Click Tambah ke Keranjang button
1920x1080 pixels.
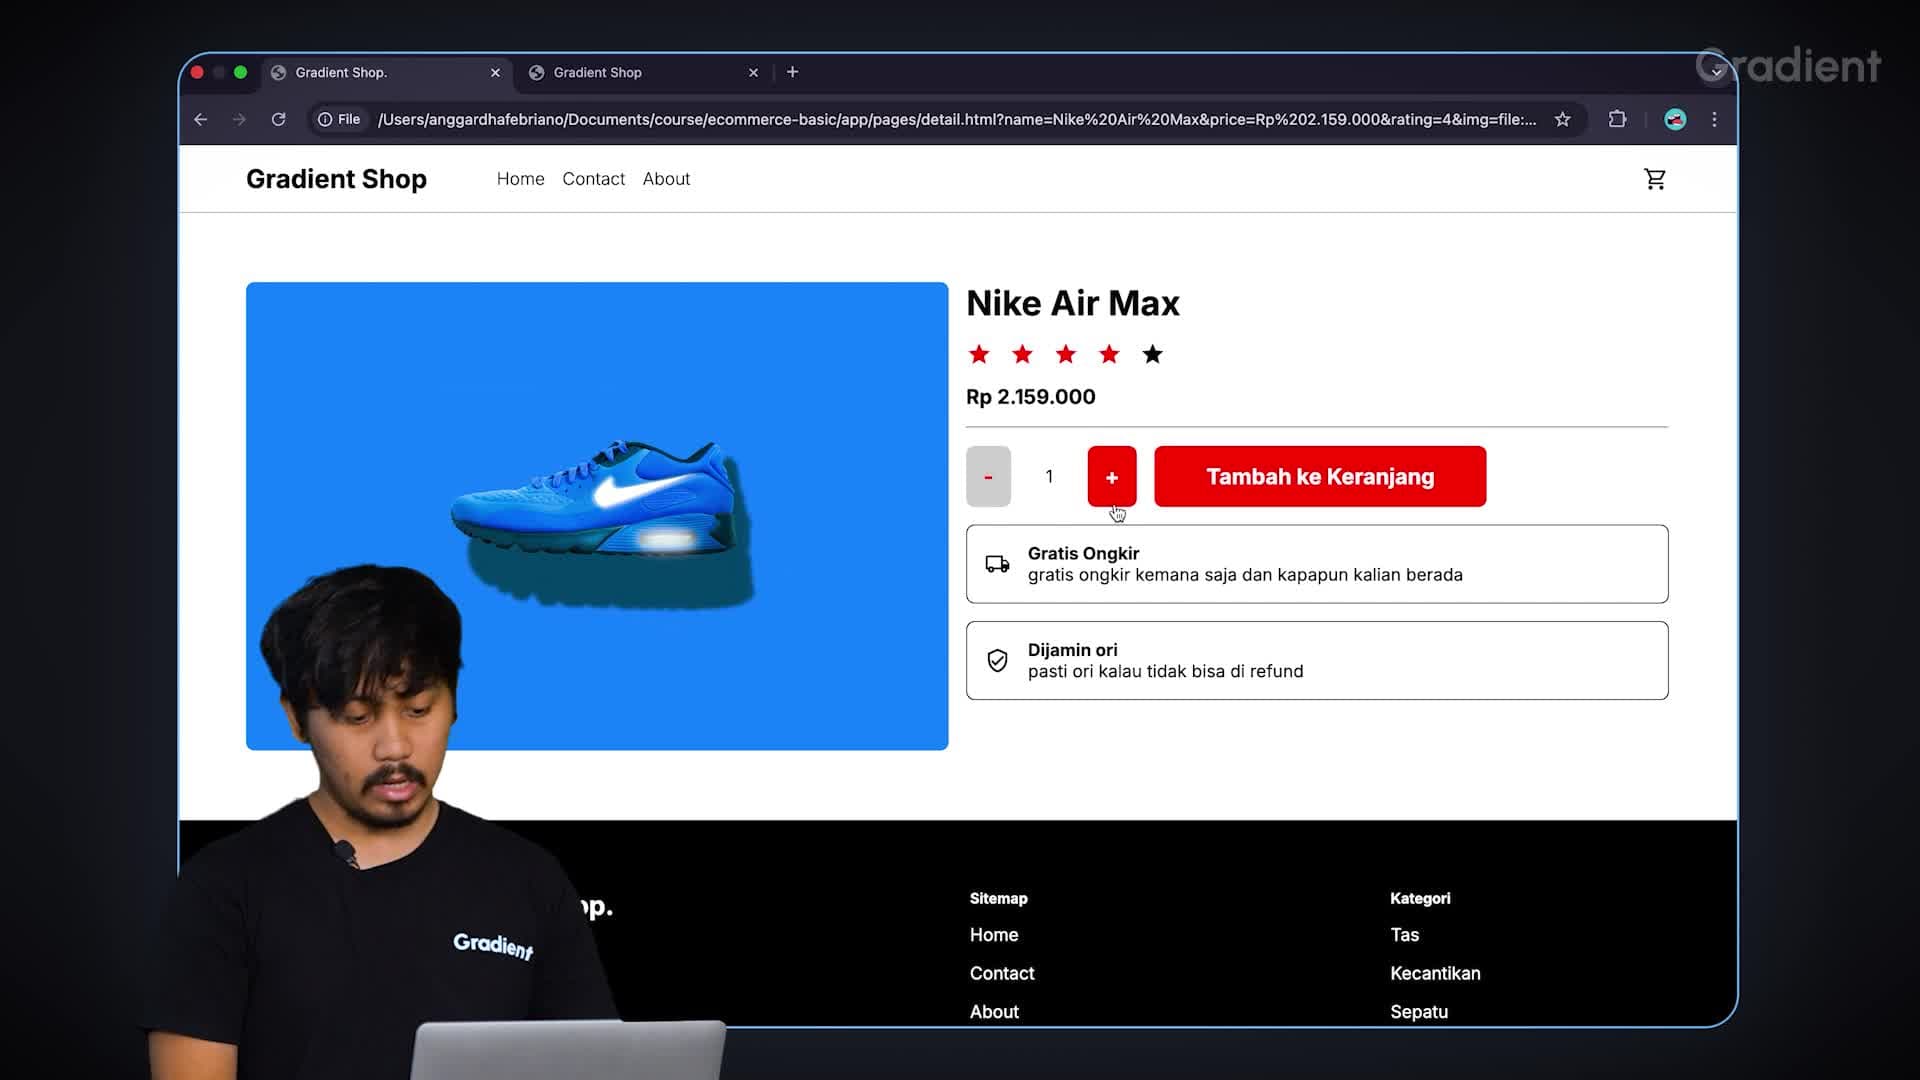pos(1320,476)
